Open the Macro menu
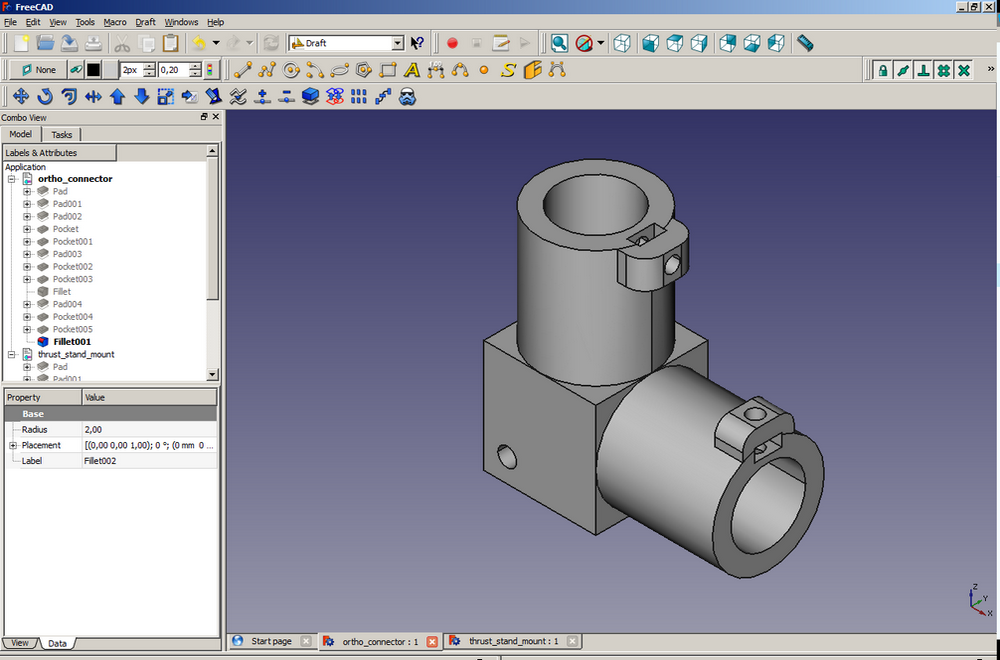Viewport: 1000px width, 660px height. [x=115, y=22]
